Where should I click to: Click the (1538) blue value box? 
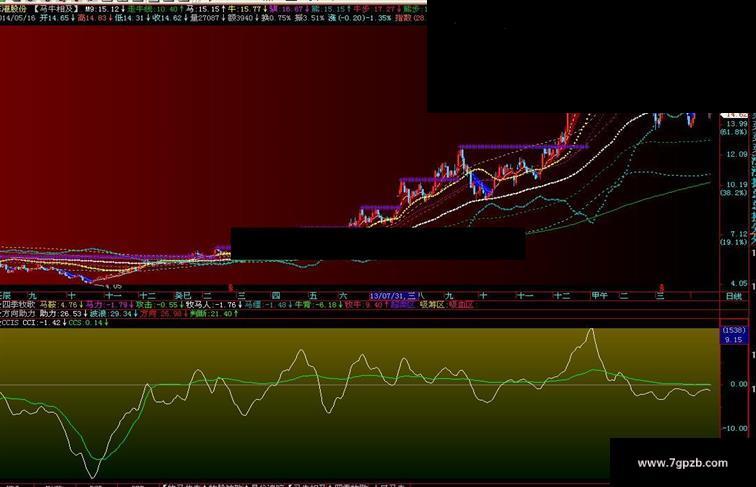[x=733, y=330]
